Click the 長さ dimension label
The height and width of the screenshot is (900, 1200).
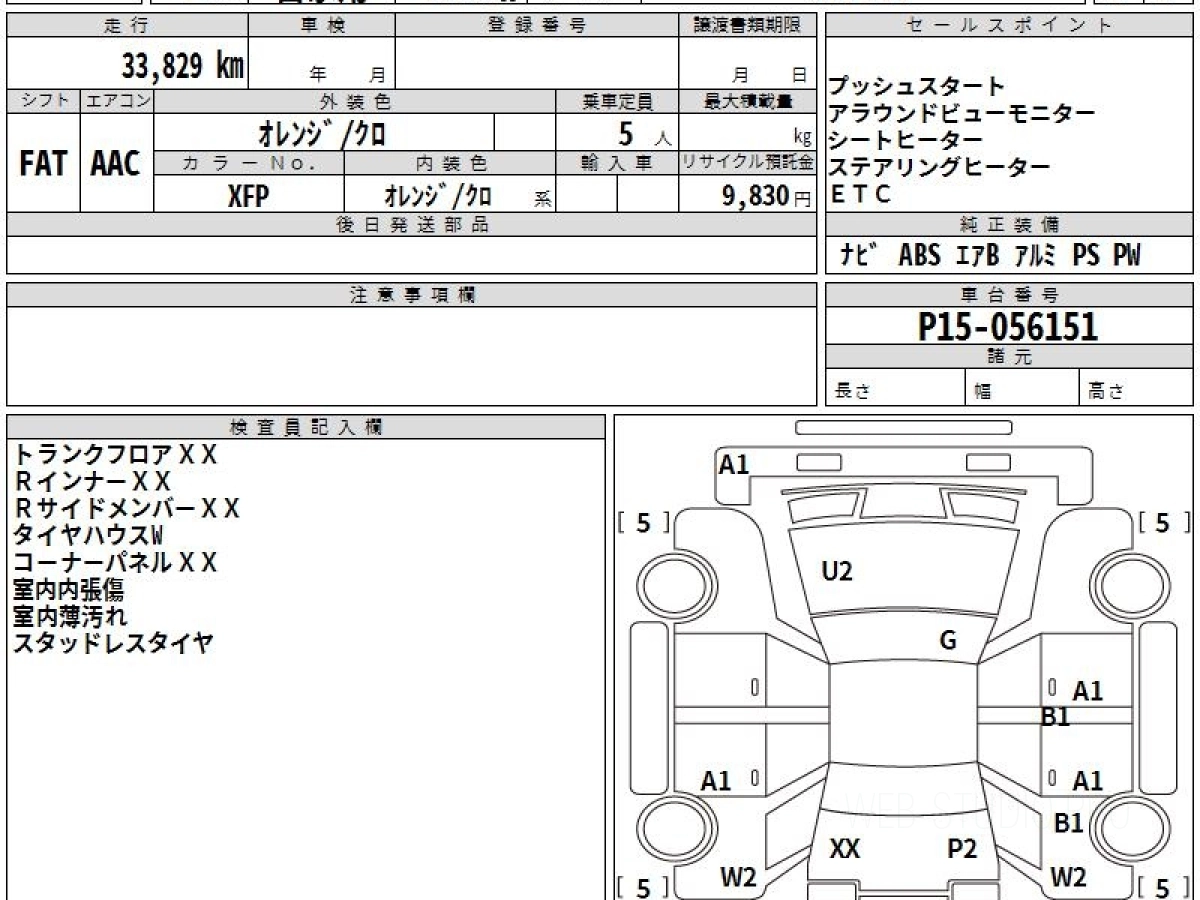pos(852,392)
